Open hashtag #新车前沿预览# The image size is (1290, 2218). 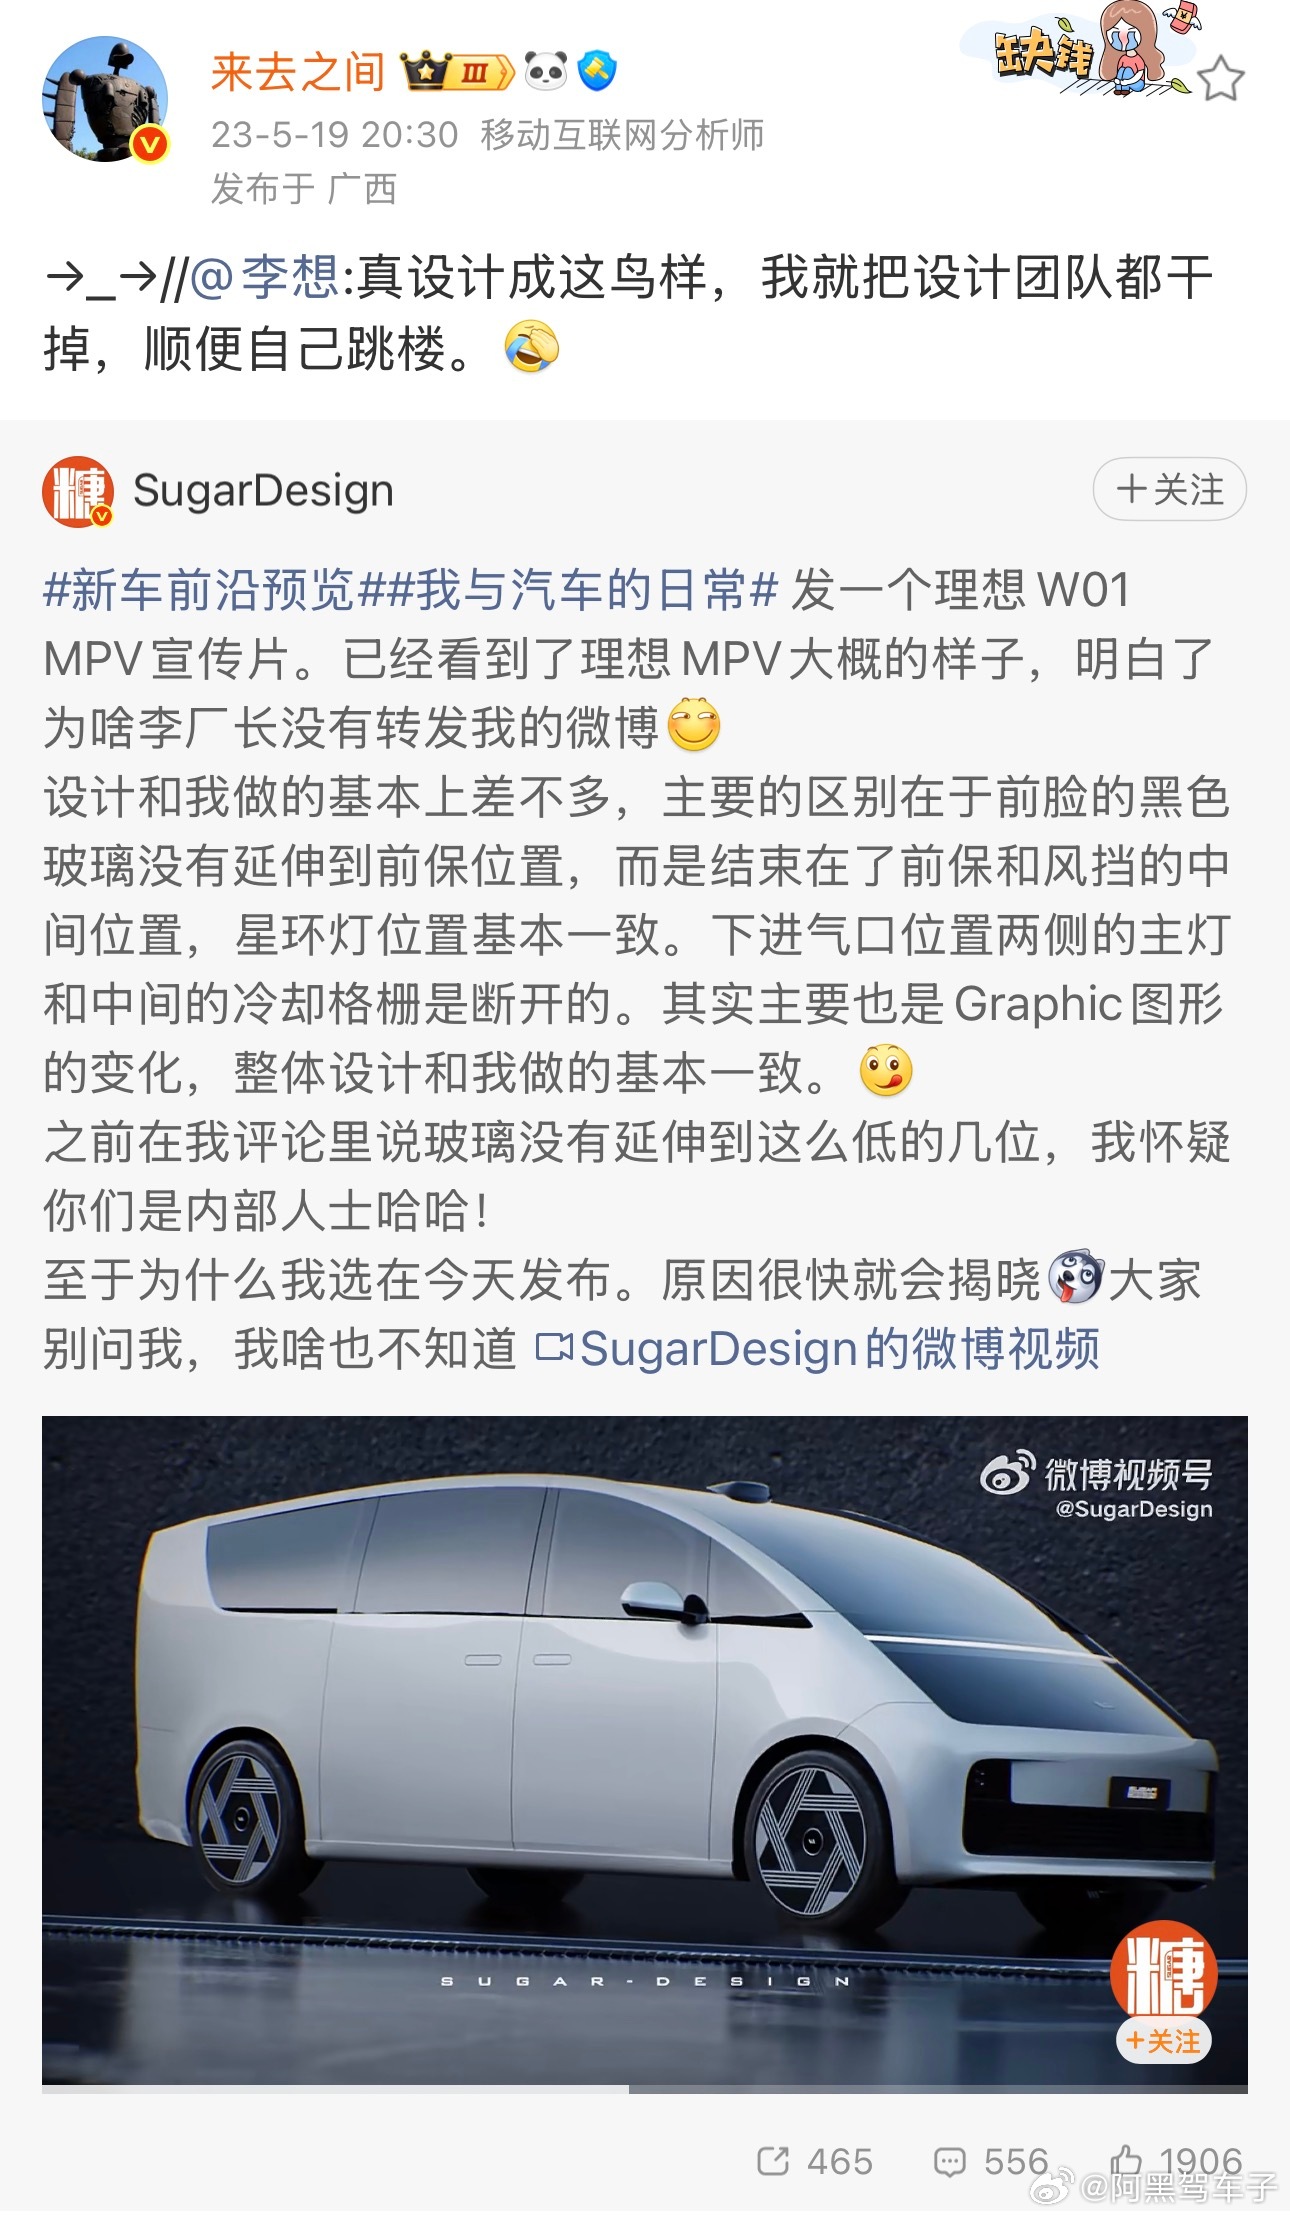pos(200,590)
